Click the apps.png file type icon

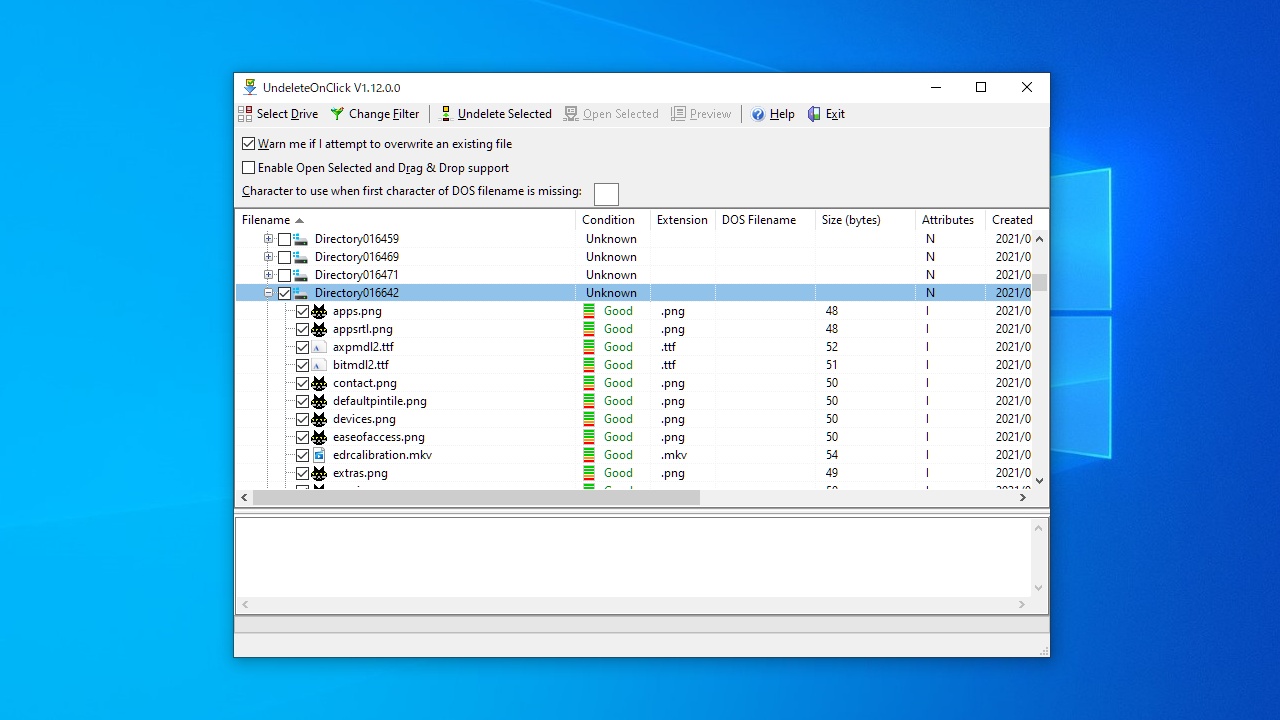click(319, 311)
